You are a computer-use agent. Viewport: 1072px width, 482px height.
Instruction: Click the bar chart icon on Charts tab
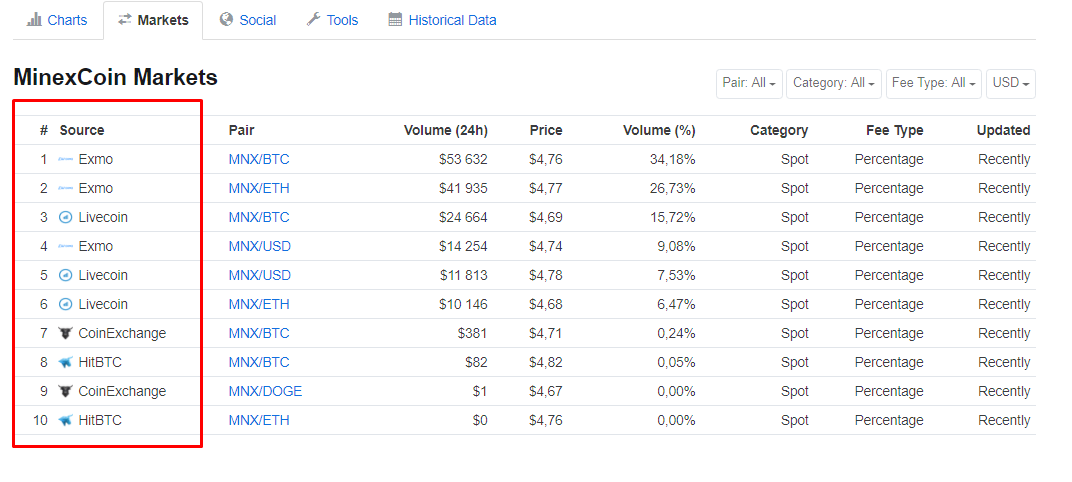tap(35, 20)
